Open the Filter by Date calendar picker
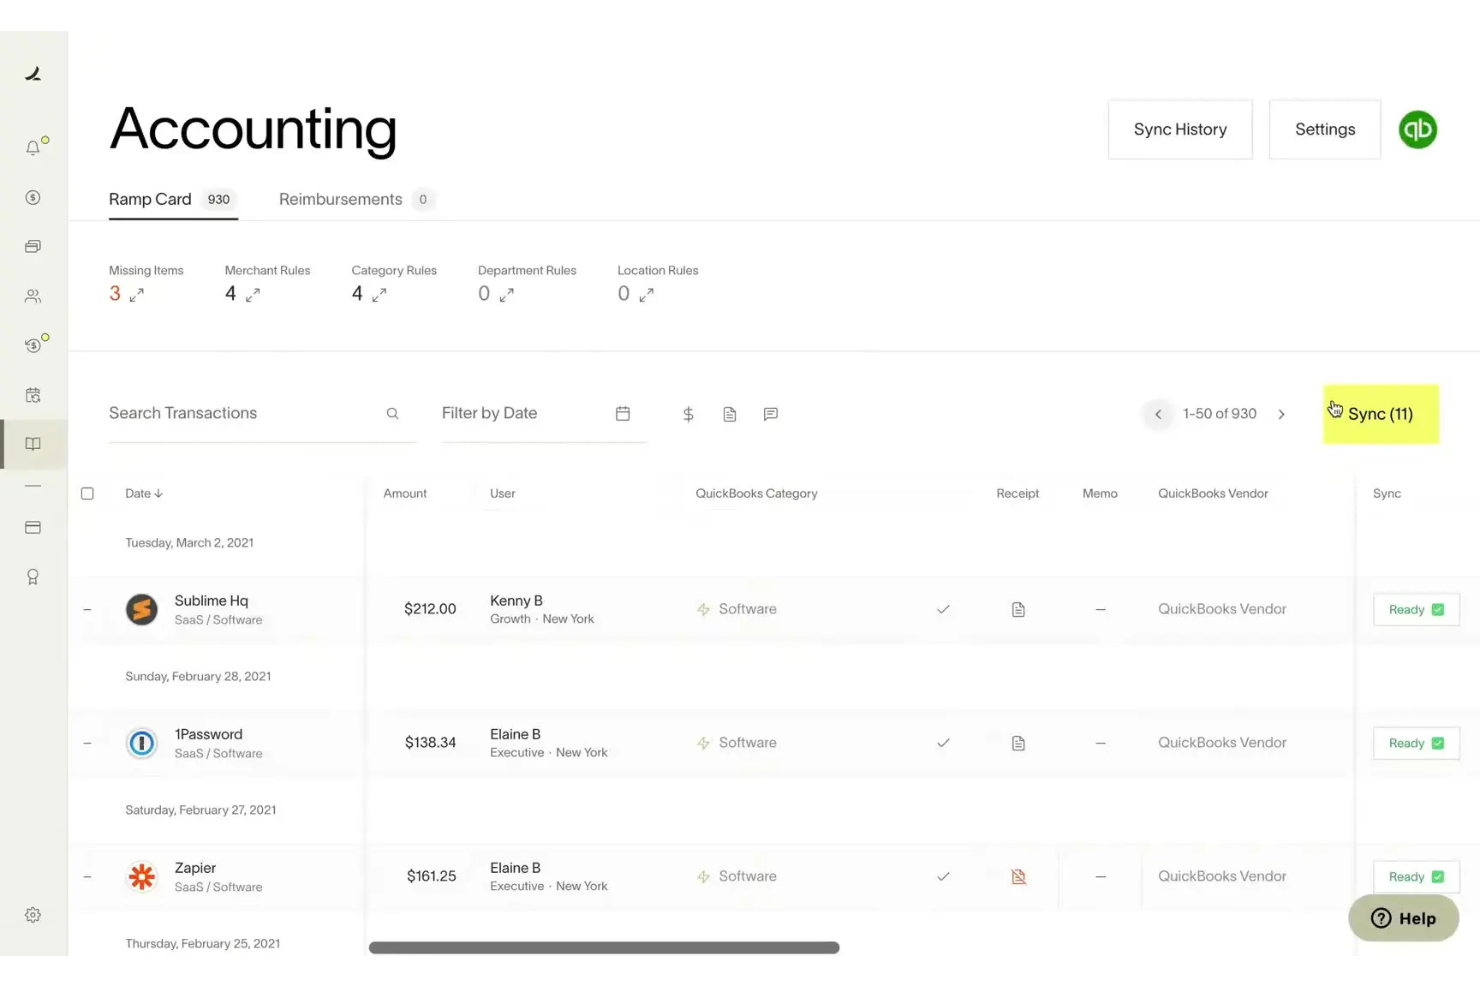The width and height of the screenshot is (1480, 987). pos(622,413)
